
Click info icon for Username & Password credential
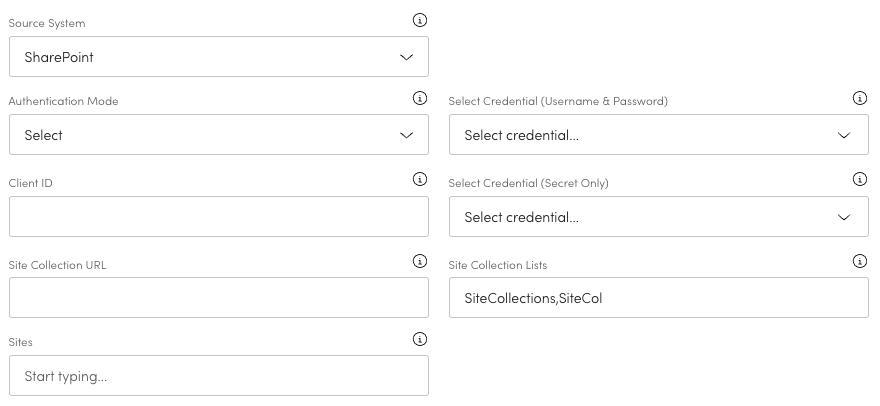[x=859, y=98]
